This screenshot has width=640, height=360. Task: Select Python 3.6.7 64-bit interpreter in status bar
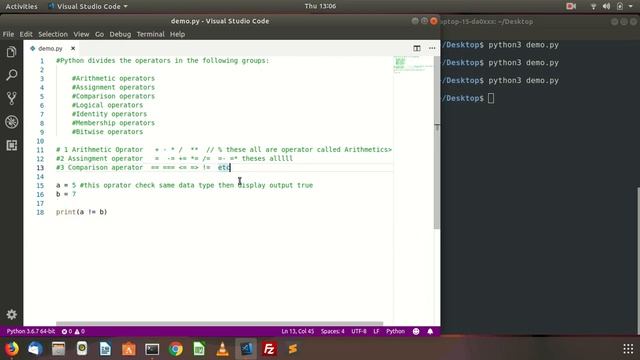tap(31, 331)
